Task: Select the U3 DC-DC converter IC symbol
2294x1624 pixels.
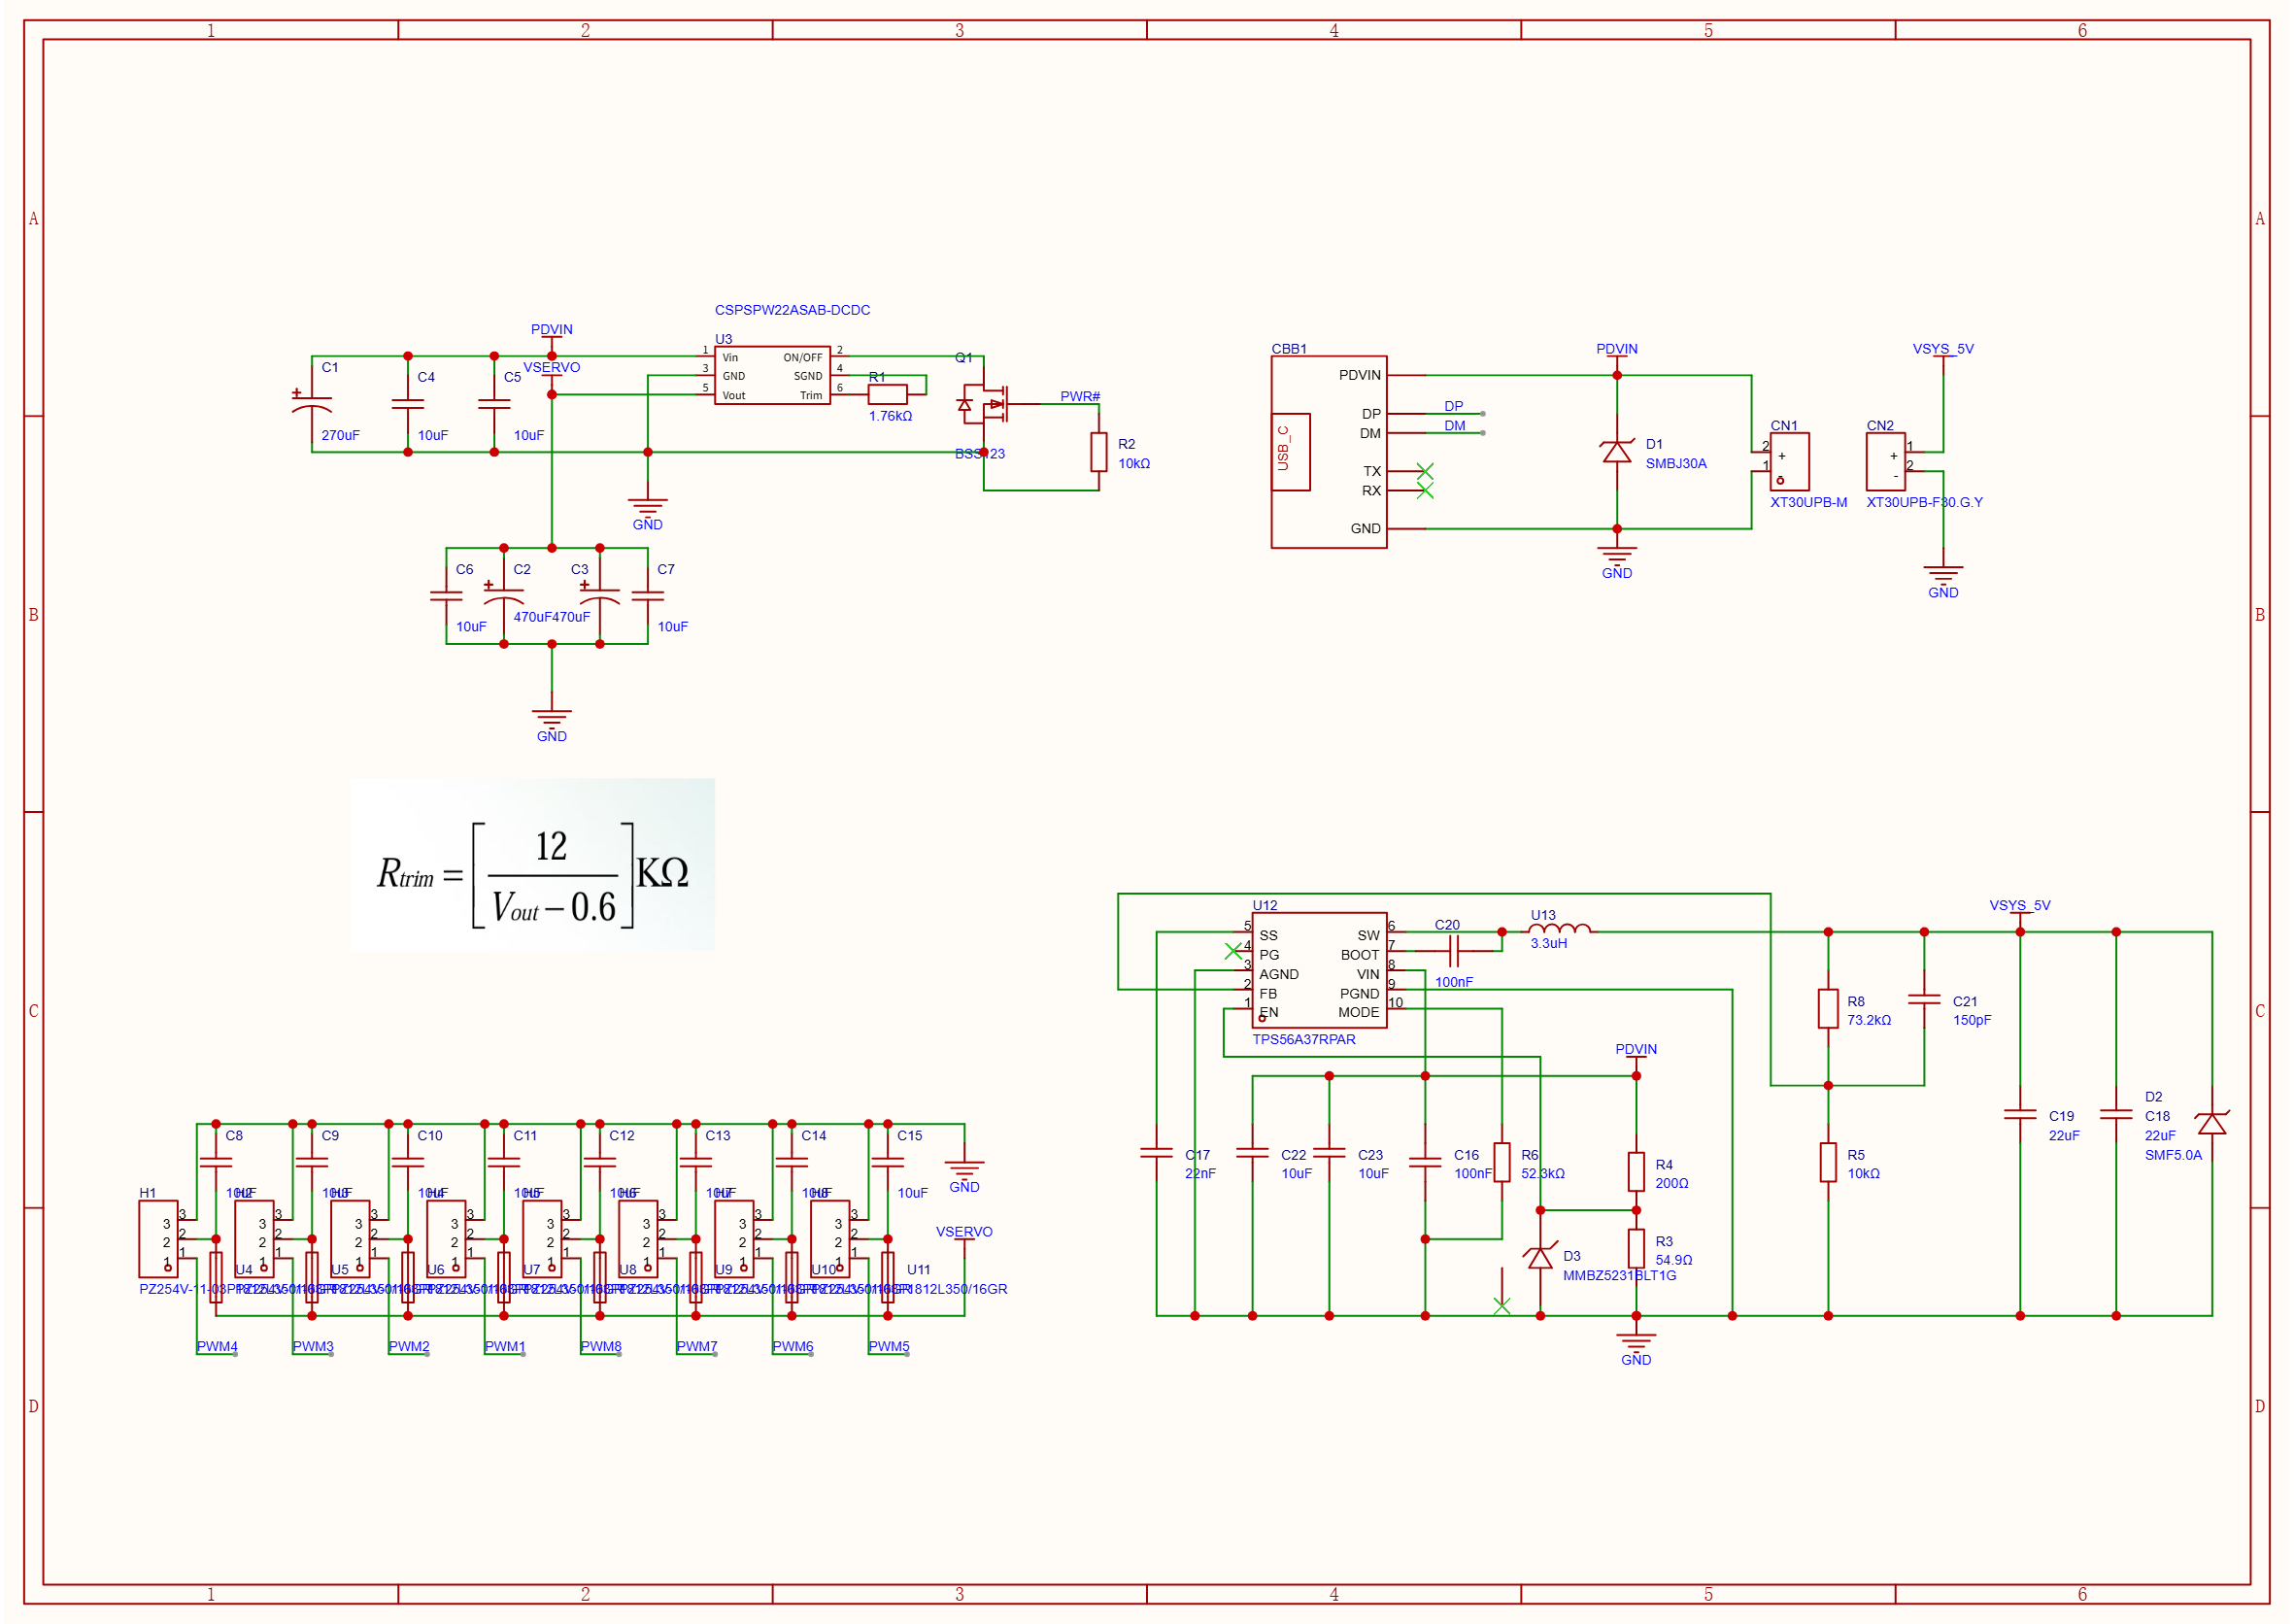Action: coord(771,375)
